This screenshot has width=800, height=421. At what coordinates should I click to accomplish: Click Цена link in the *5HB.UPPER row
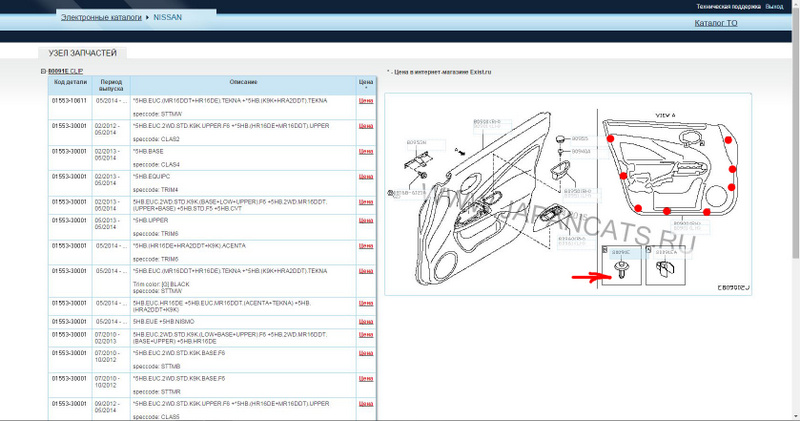click(x=366, y=220)
